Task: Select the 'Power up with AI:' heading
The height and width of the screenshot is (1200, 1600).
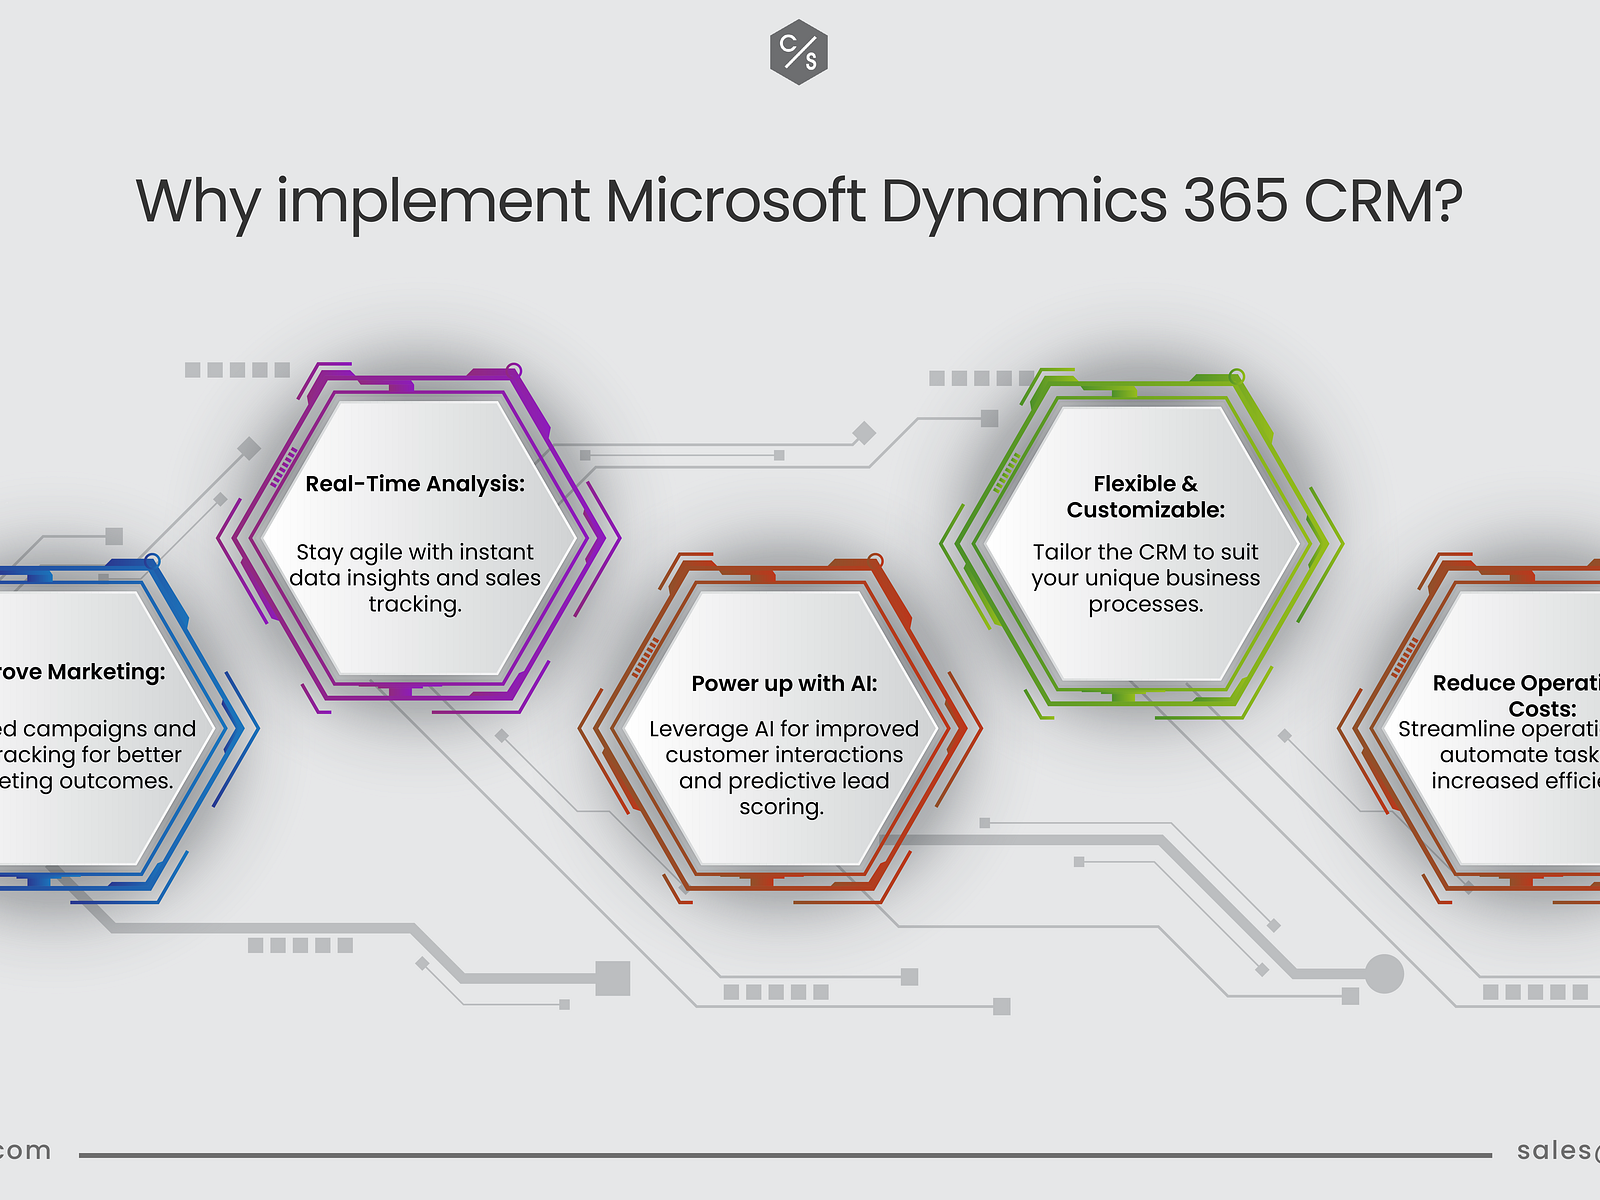Action: point(784,684)
